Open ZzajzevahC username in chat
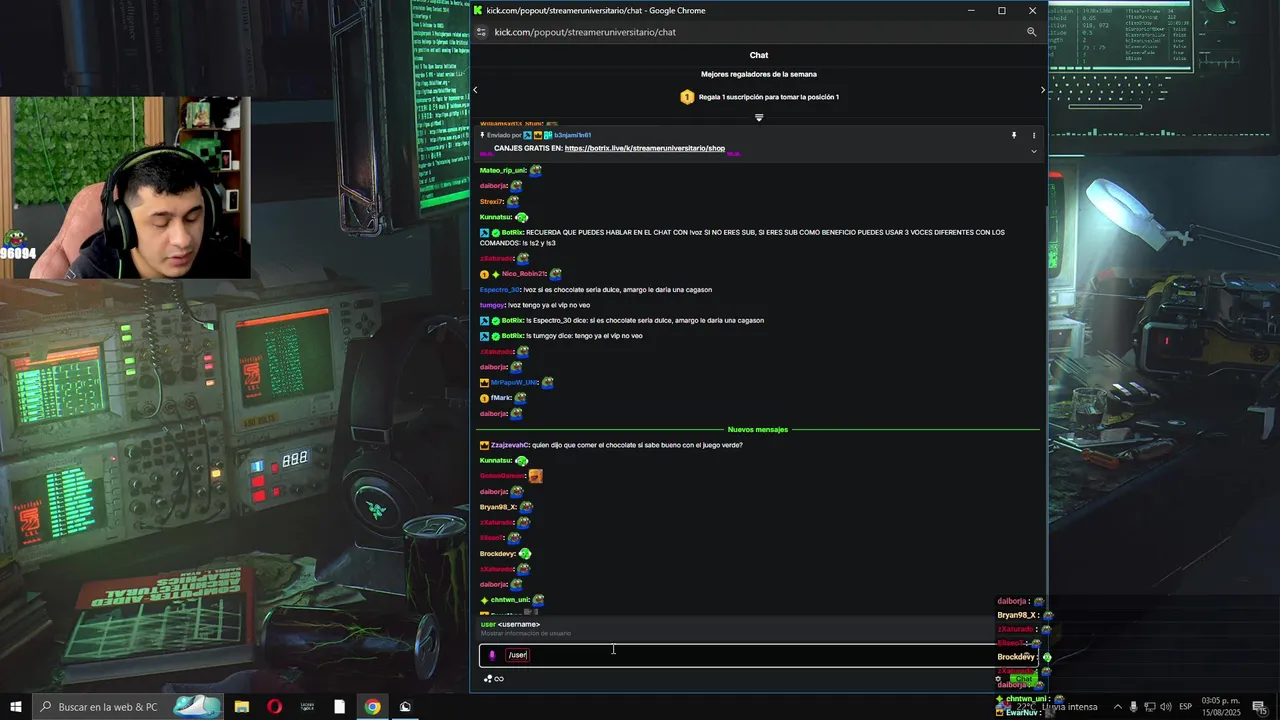The width and height of the screenshot is (1280, 720). [509, 445]
